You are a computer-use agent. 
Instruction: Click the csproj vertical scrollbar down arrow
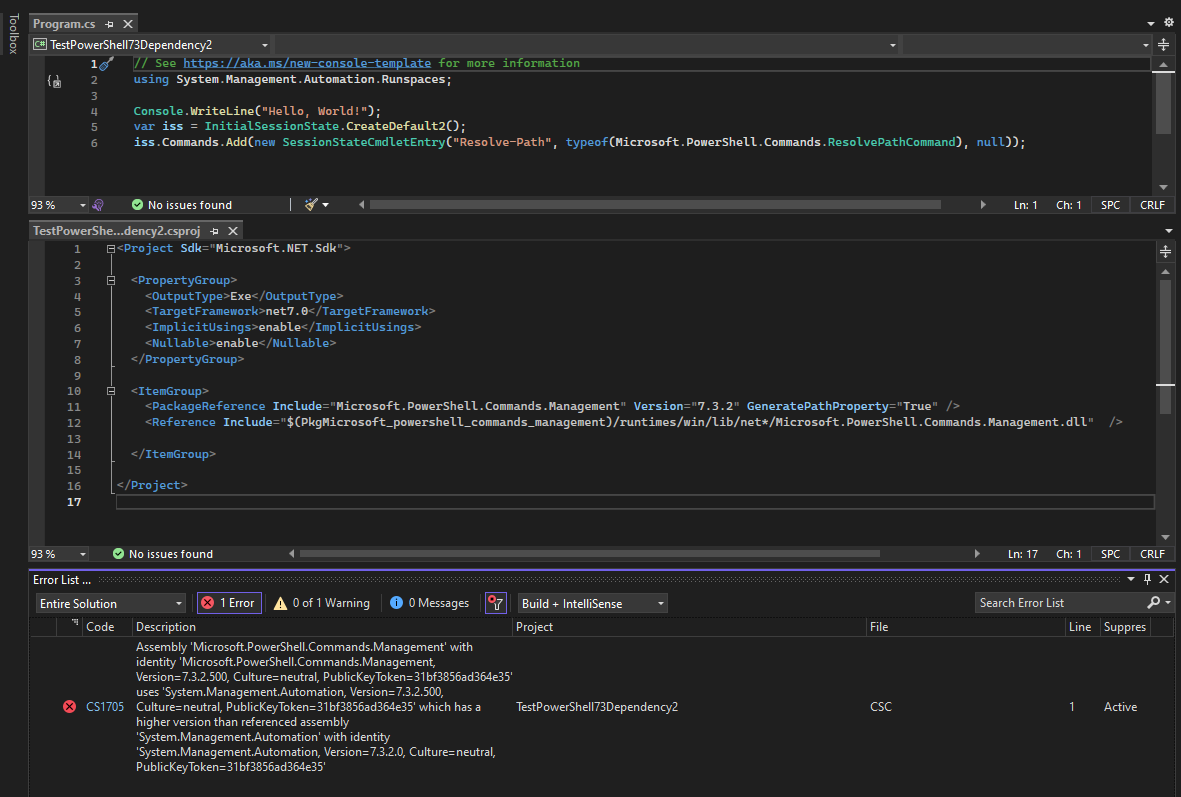pos(1165,537)
